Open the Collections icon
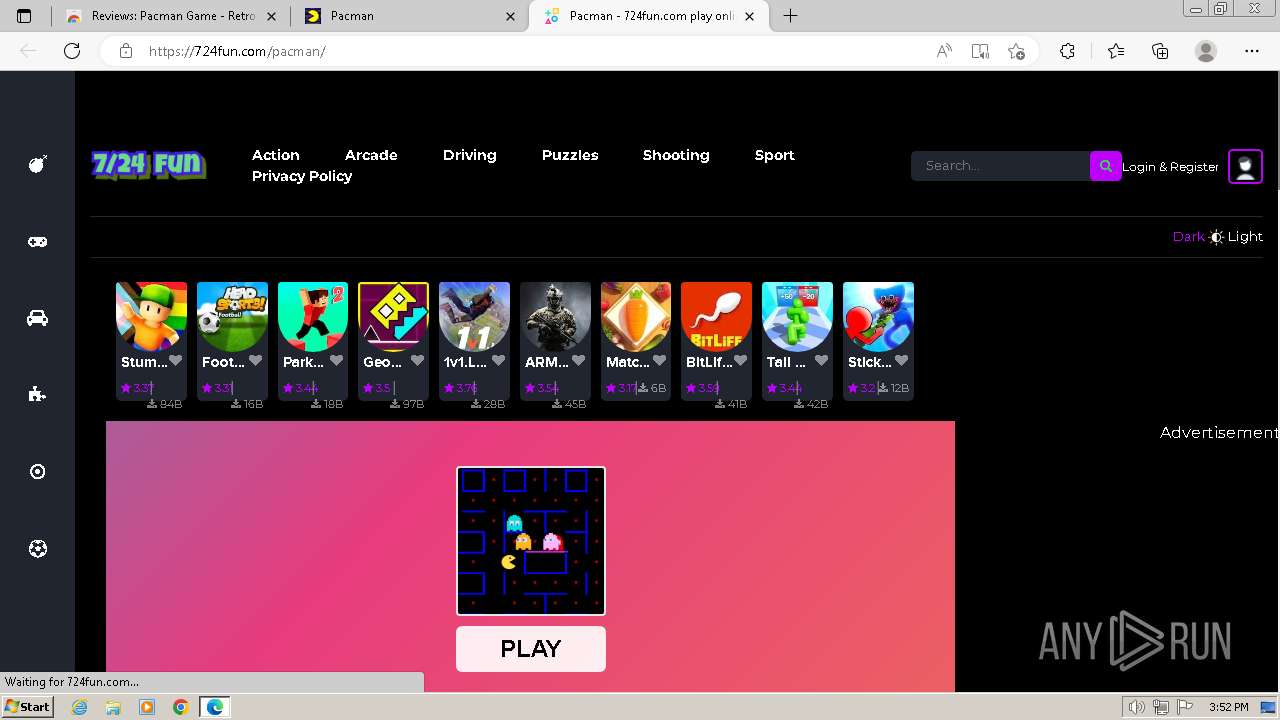 point(1160,51)
